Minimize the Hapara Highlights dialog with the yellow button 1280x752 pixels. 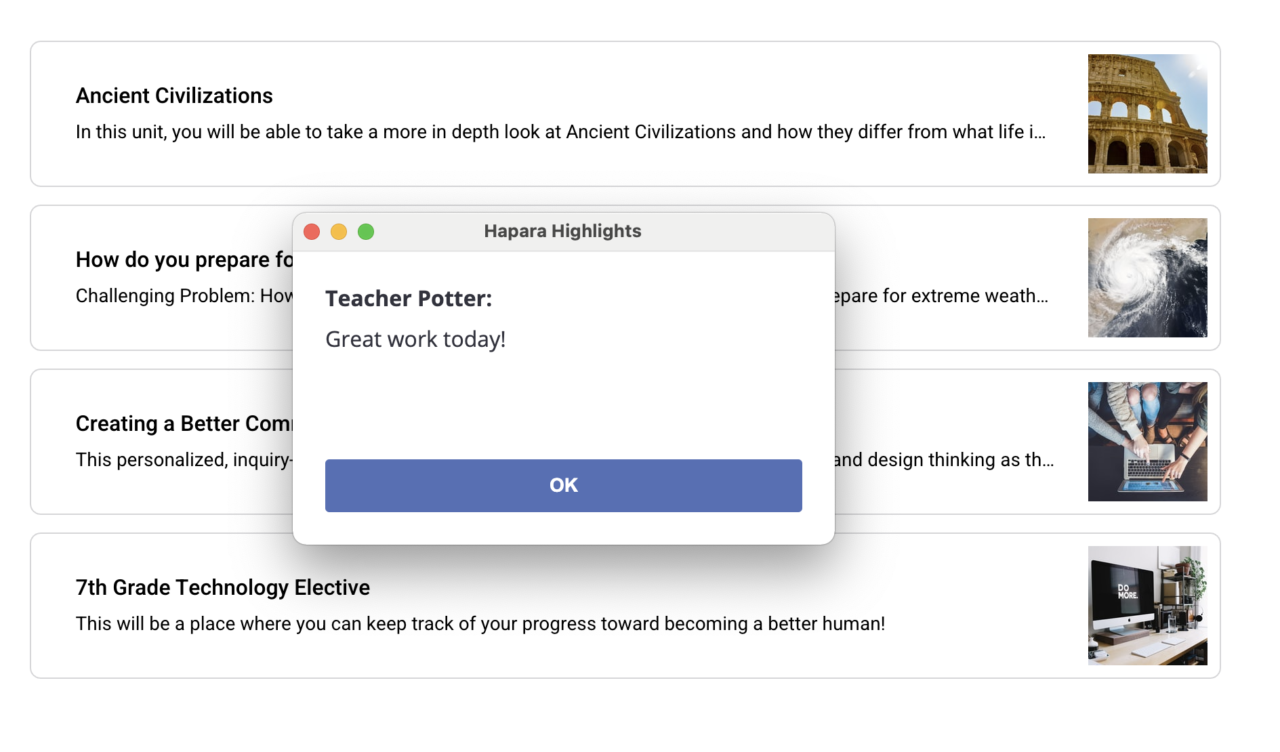(339, 232)
